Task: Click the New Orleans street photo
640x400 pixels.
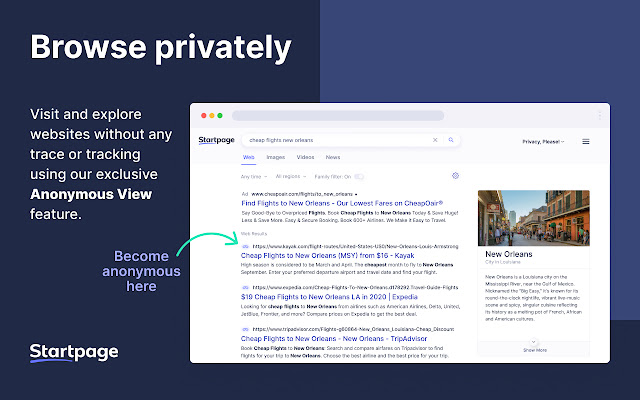Action: (534, 218)
